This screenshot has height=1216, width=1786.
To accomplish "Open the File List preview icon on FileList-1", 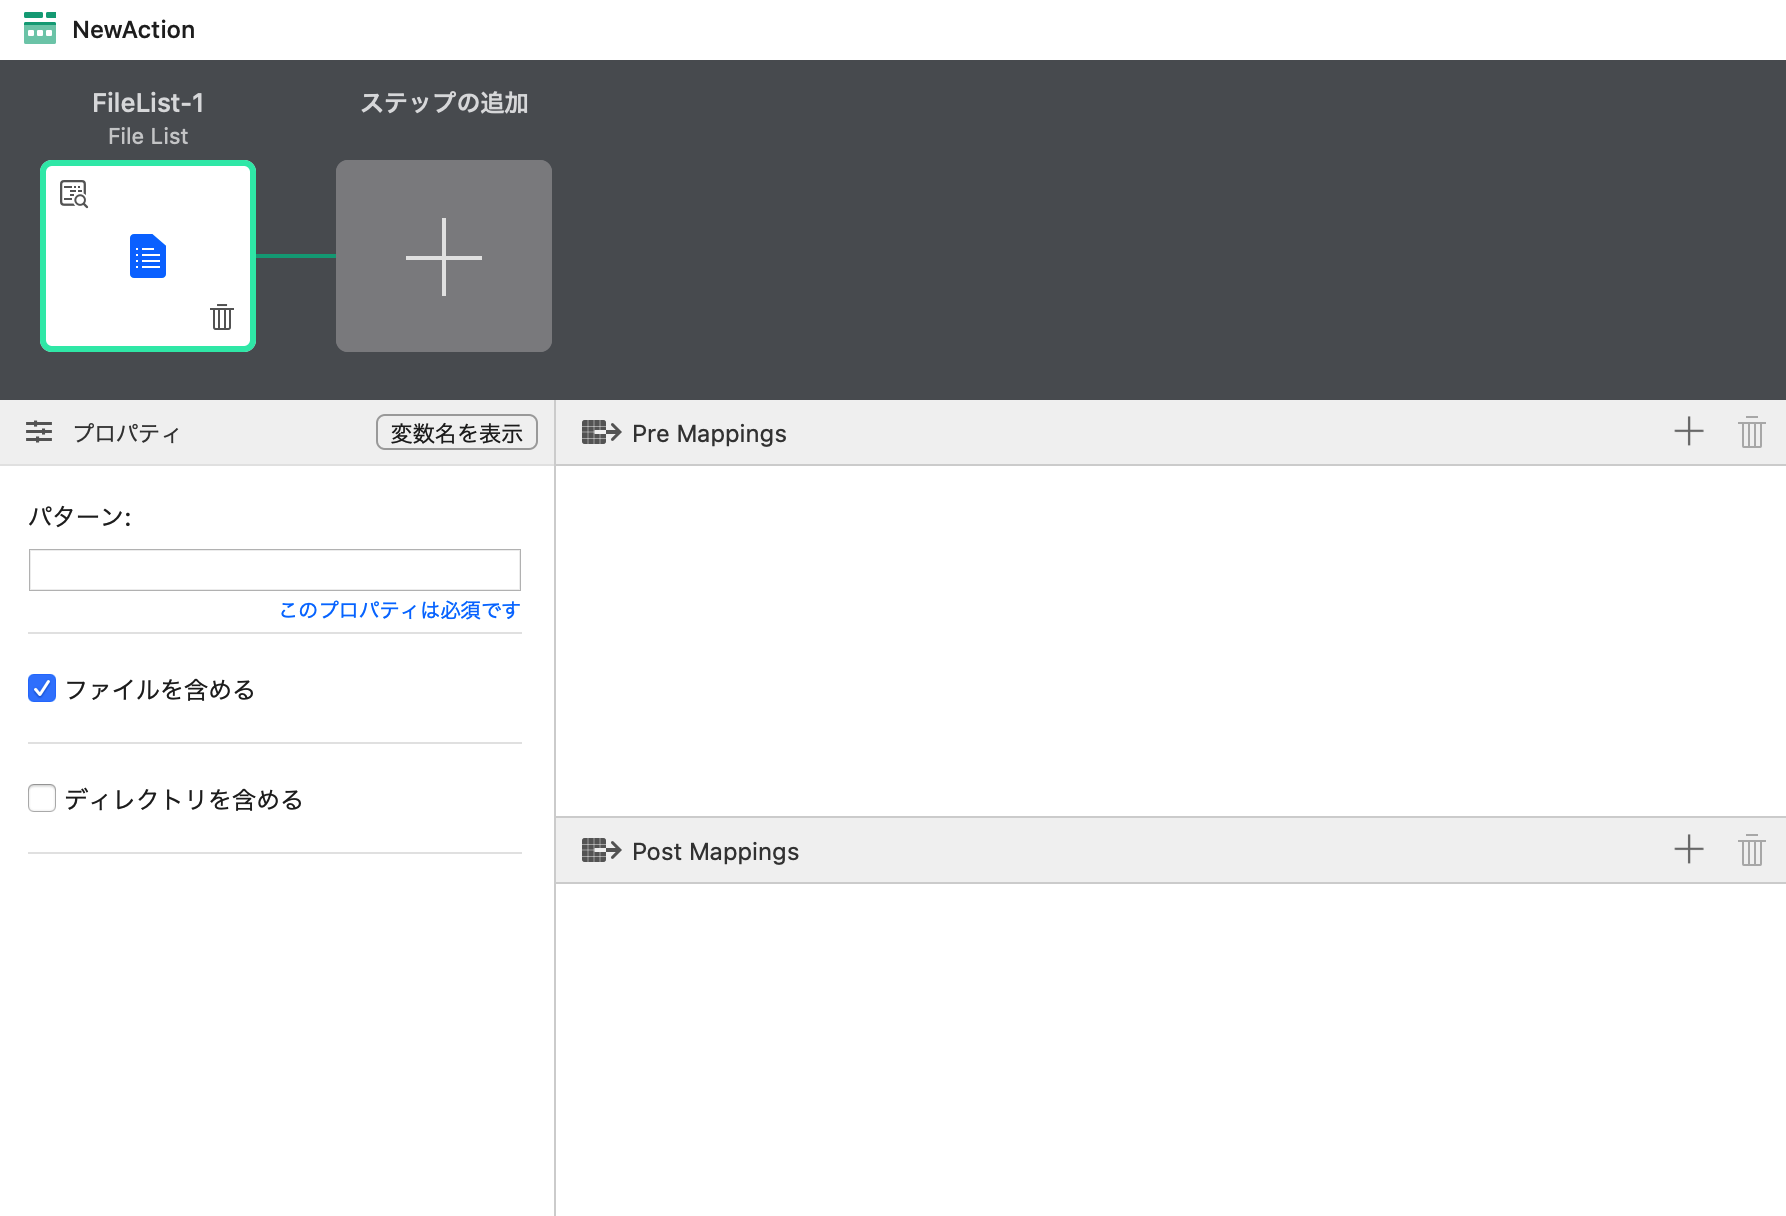I will pos(75,194).
